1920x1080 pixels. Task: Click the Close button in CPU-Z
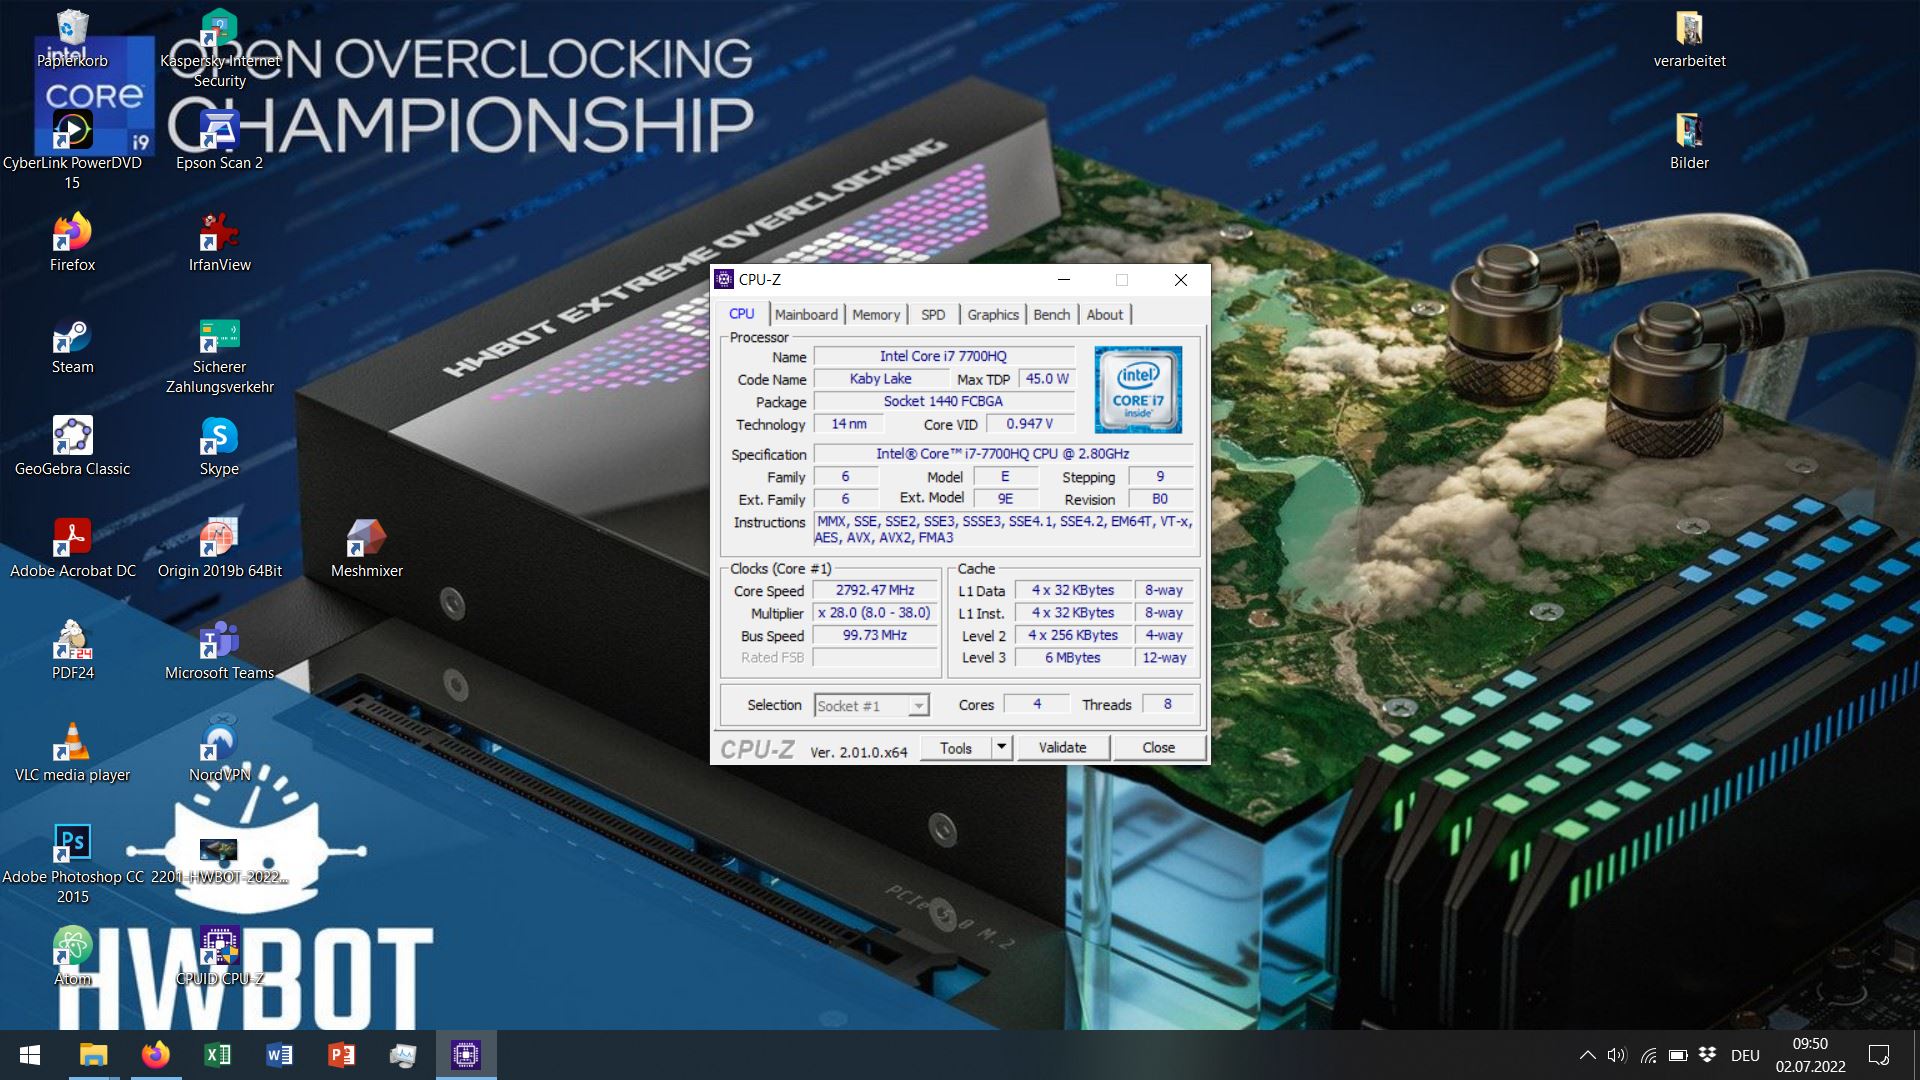point(1158,747)
